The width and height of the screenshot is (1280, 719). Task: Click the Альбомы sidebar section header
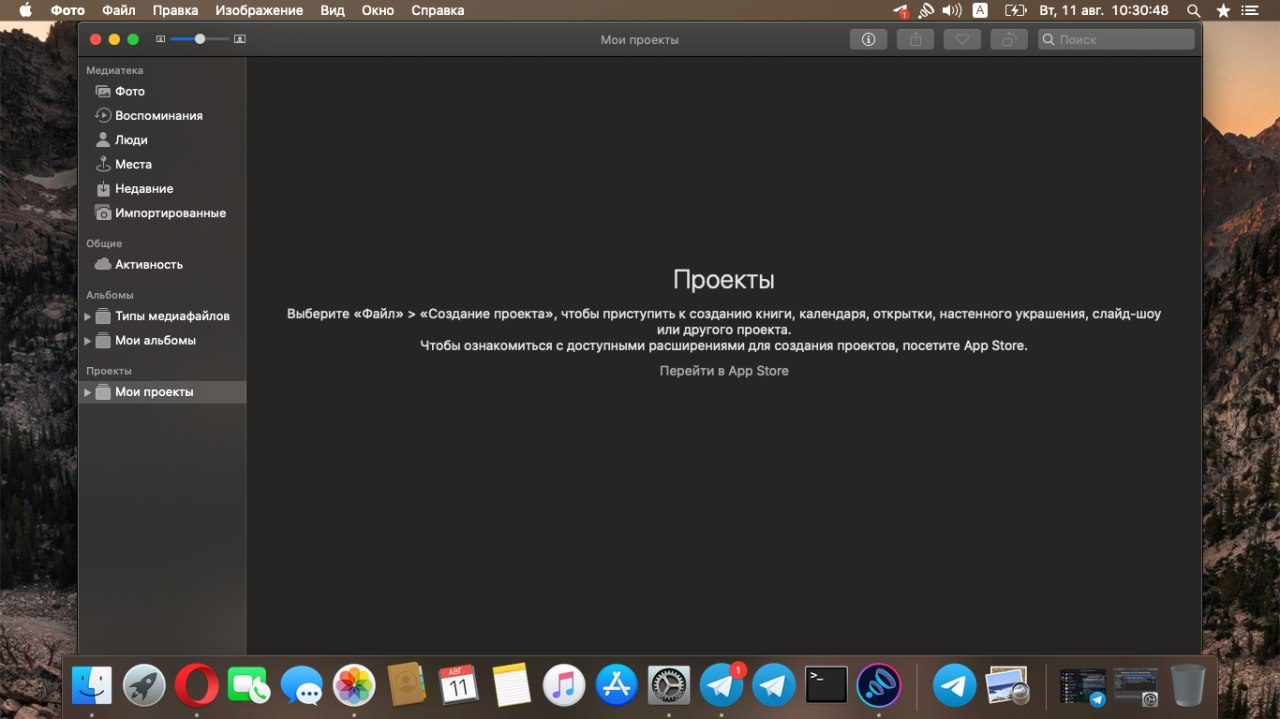click(x=110, y=295)
